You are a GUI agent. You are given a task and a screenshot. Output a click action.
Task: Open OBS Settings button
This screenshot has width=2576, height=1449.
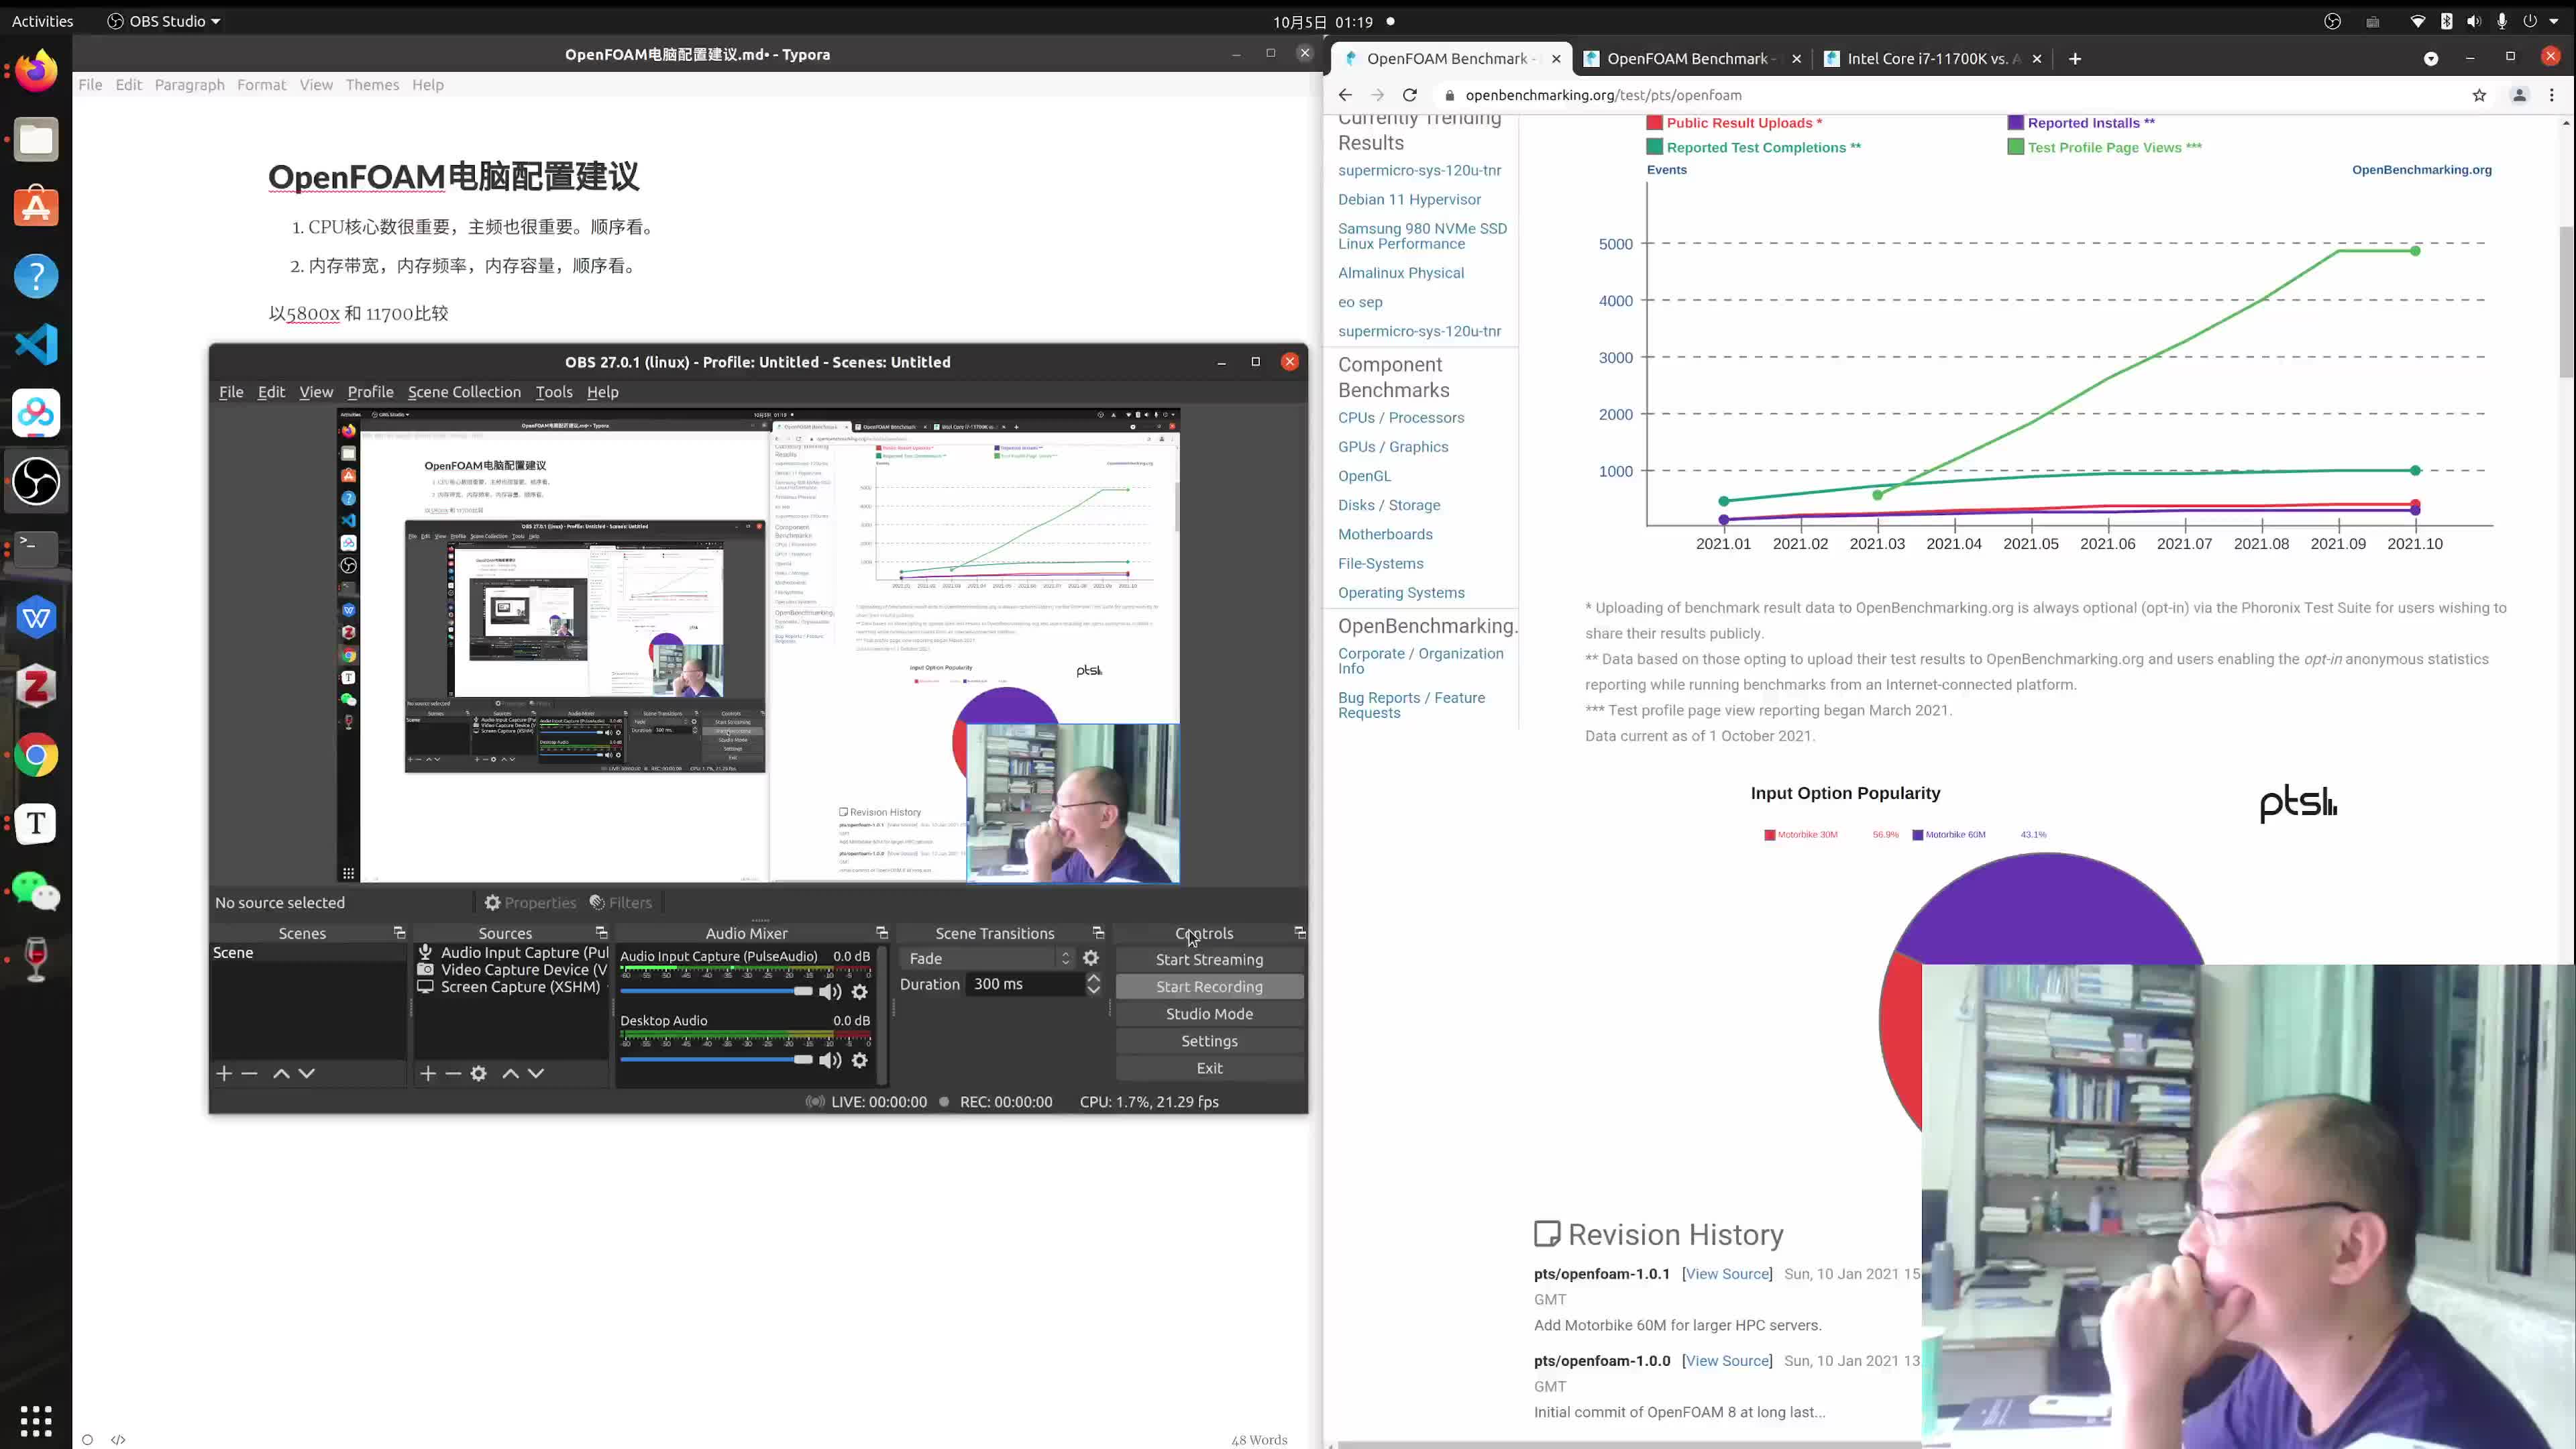point(1209,1041)
